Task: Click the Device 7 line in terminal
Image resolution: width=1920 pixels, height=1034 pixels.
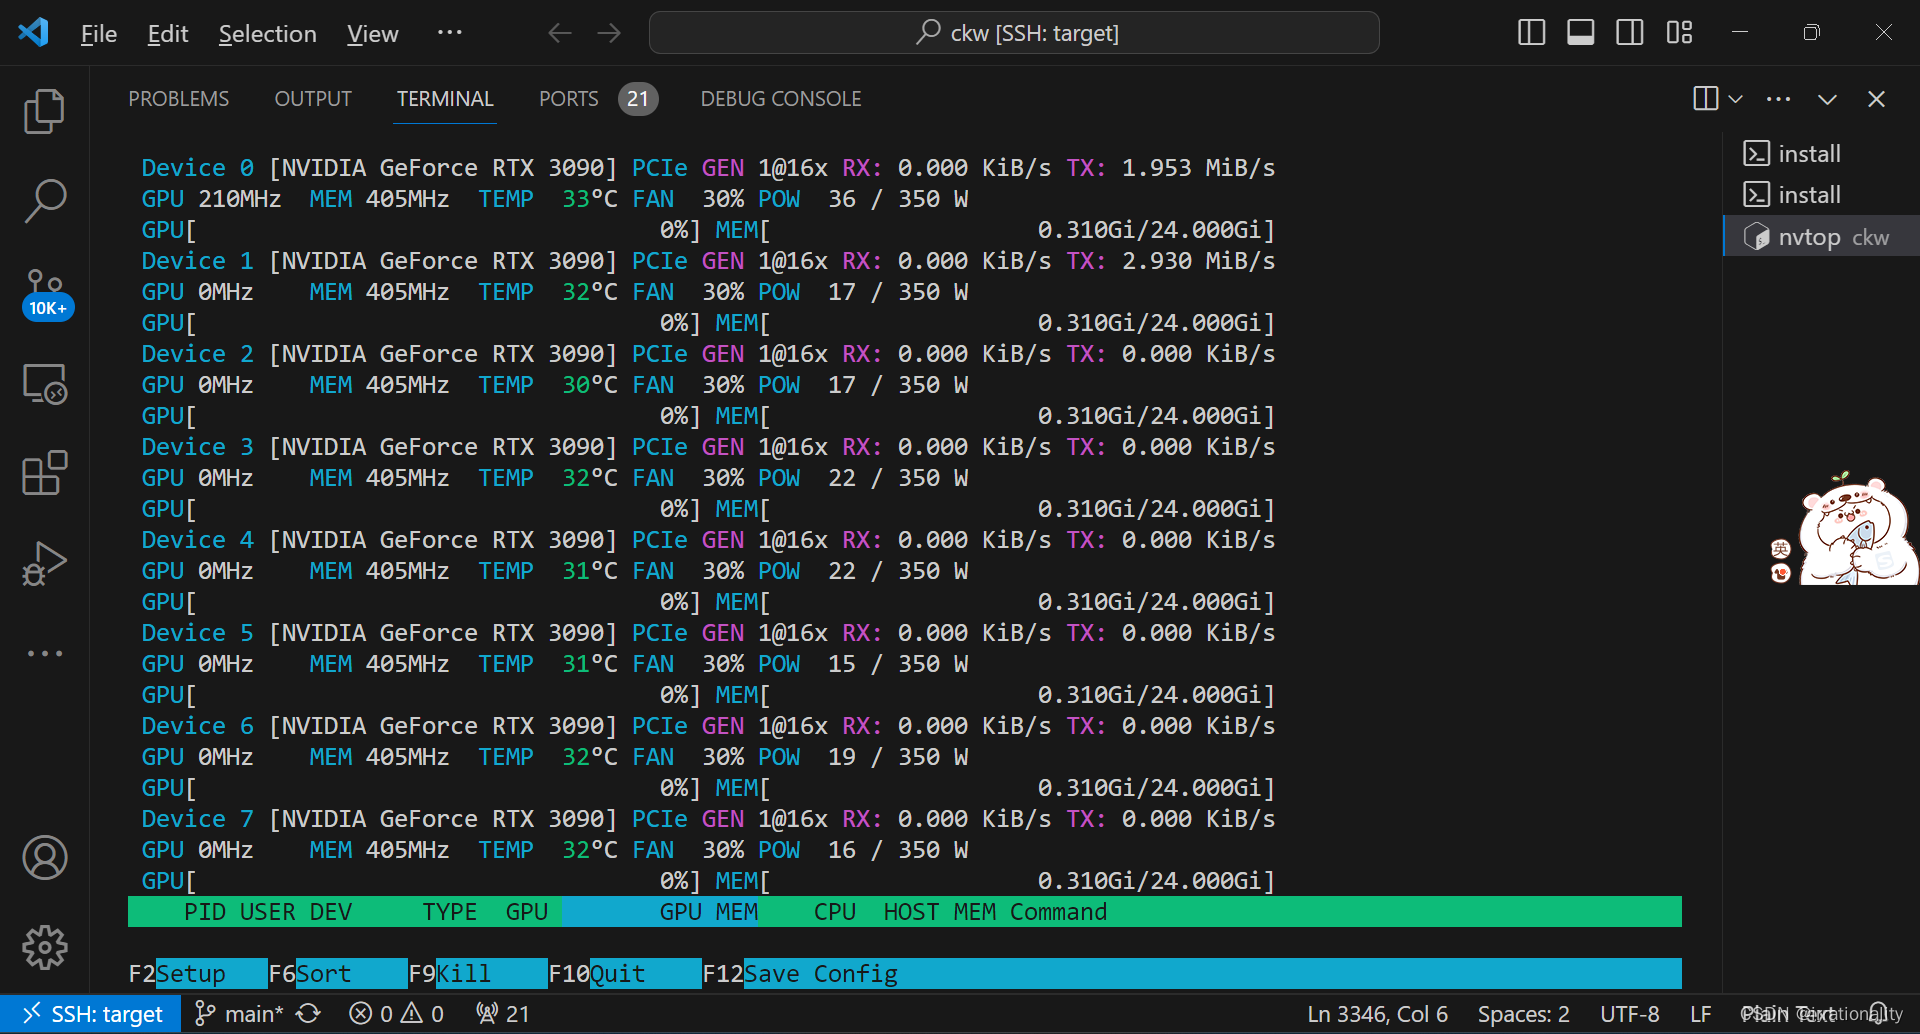Action: click(708, 819)
